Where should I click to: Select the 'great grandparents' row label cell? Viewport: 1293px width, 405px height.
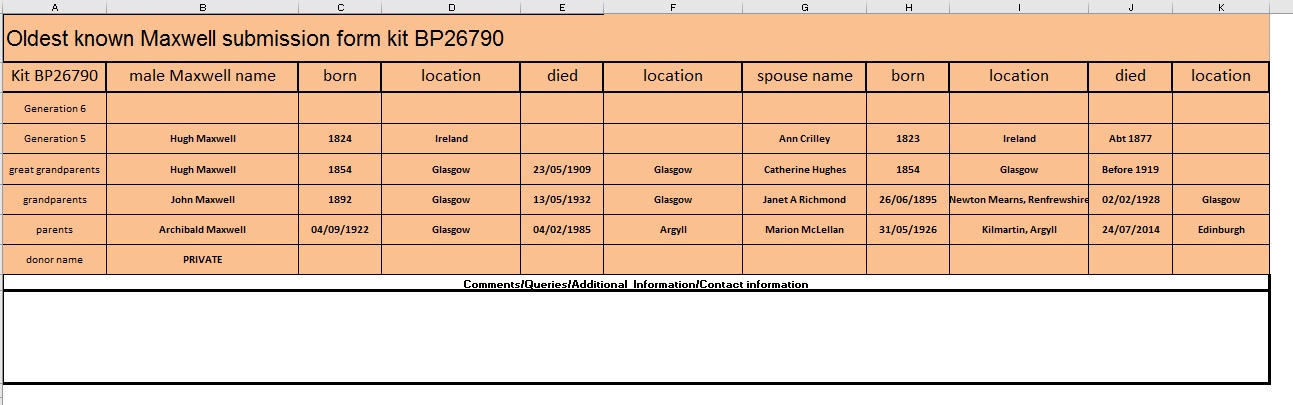click(x=55, y=170)
